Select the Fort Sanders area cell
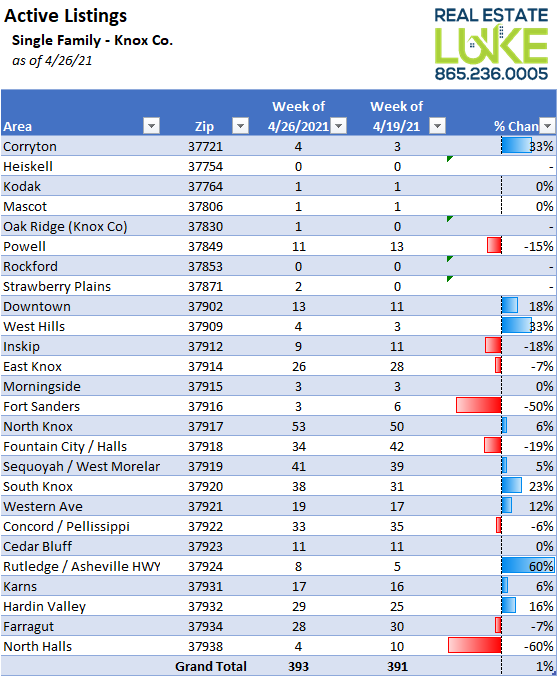 (82, 407)
